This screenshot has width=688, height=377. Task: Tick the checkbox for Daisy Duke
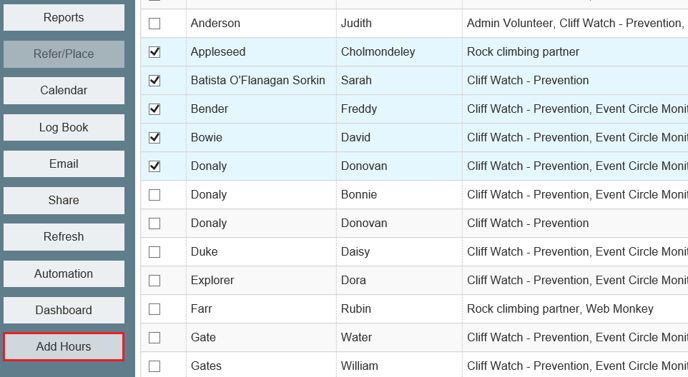coord(154,251)
